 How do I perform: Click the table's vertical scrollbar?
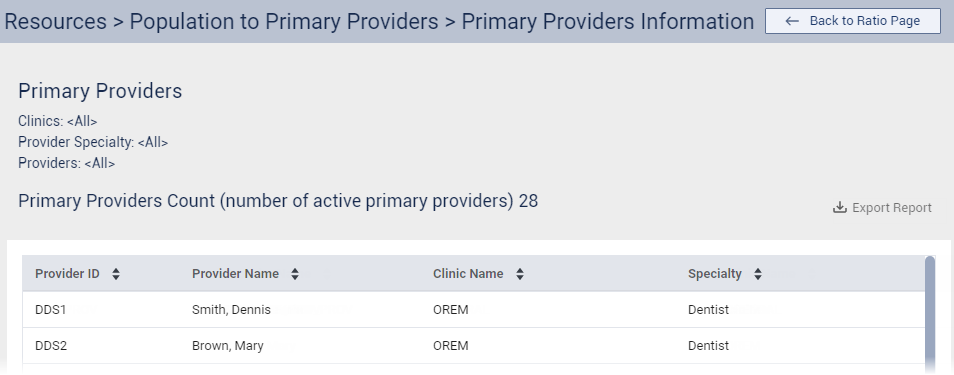click(930, 314)
